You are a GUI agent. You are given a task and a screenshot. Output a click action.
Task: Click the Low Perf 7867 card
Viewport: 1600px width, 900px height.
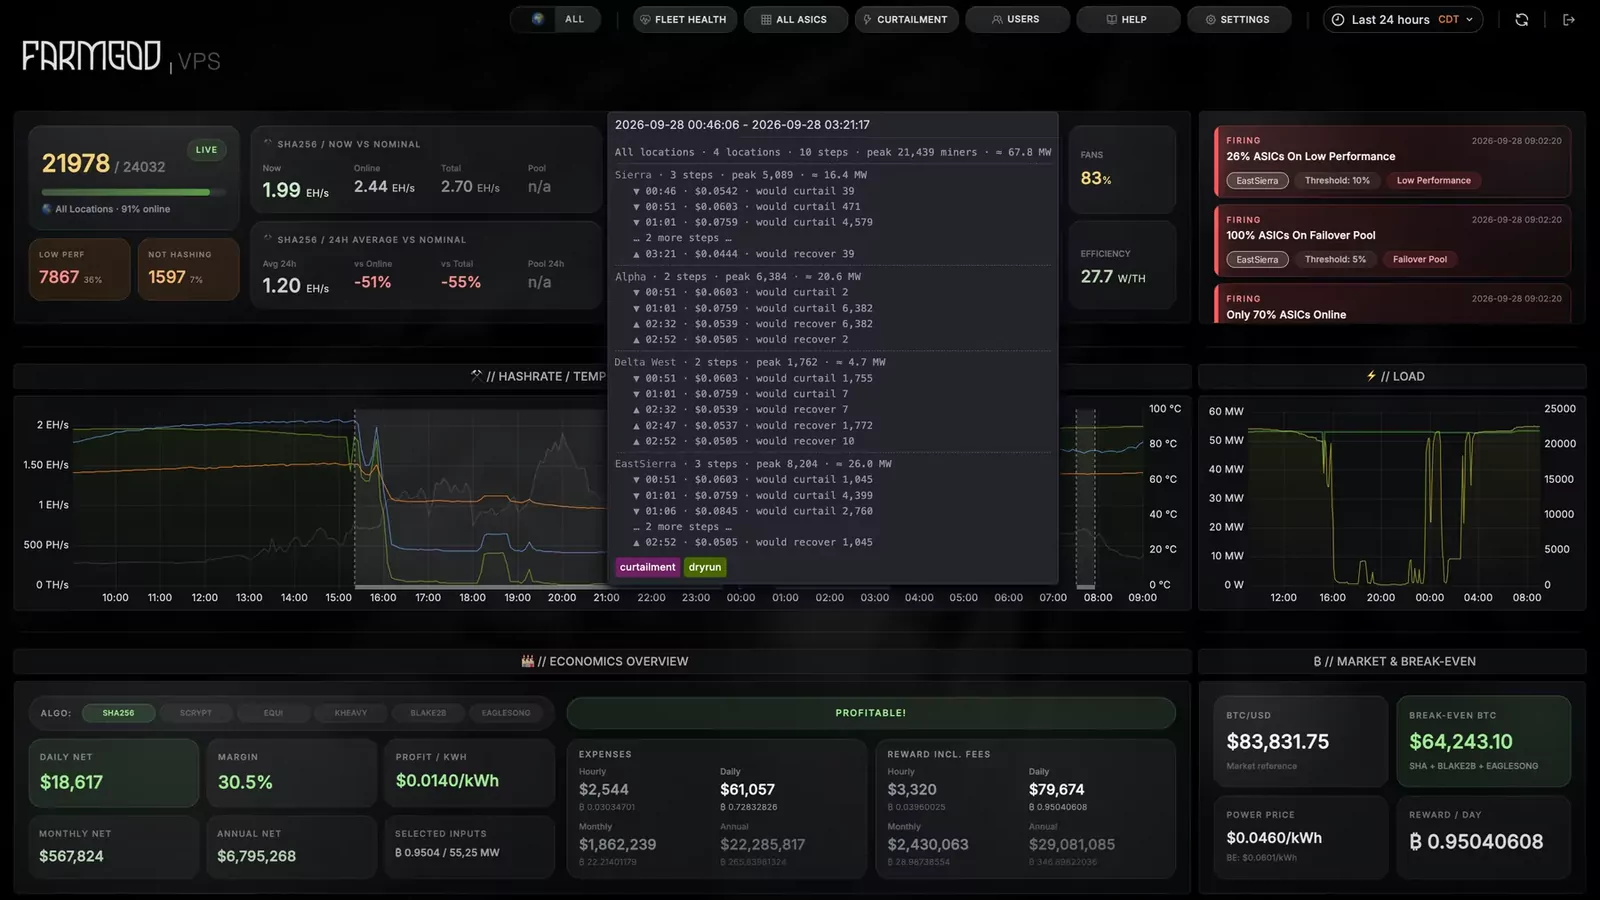79,269
